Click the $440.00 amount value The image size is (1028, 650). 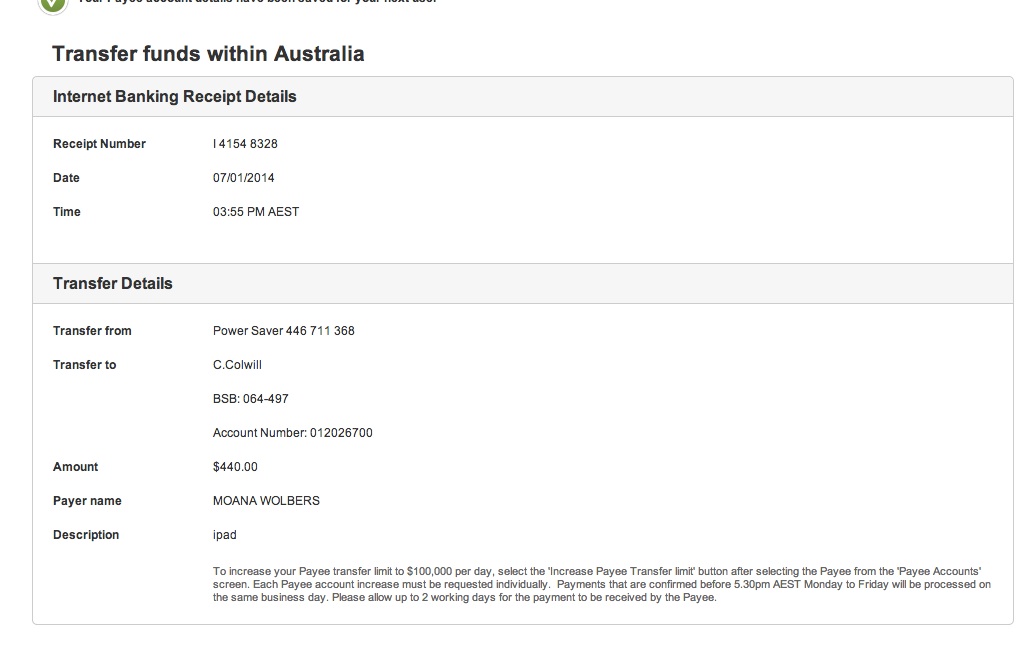pyautogui.click(x=235, y=467)
